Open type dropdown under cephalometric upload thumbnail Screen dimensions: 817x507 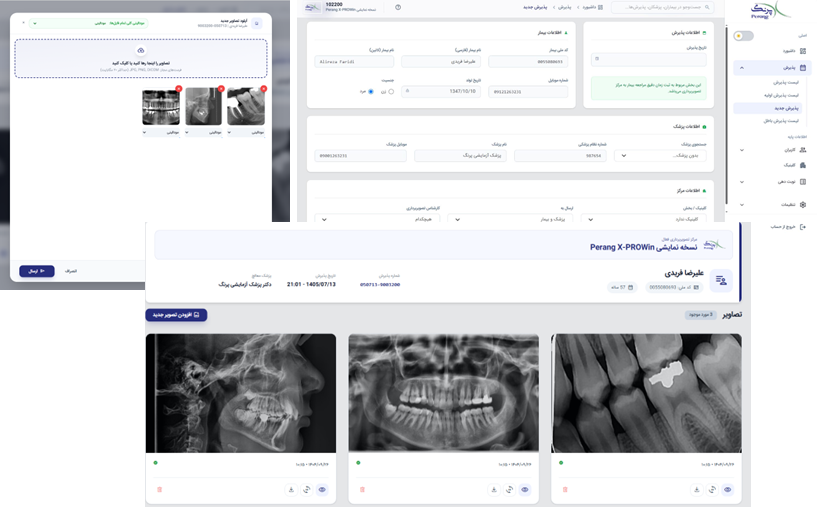tap(204, 132)
